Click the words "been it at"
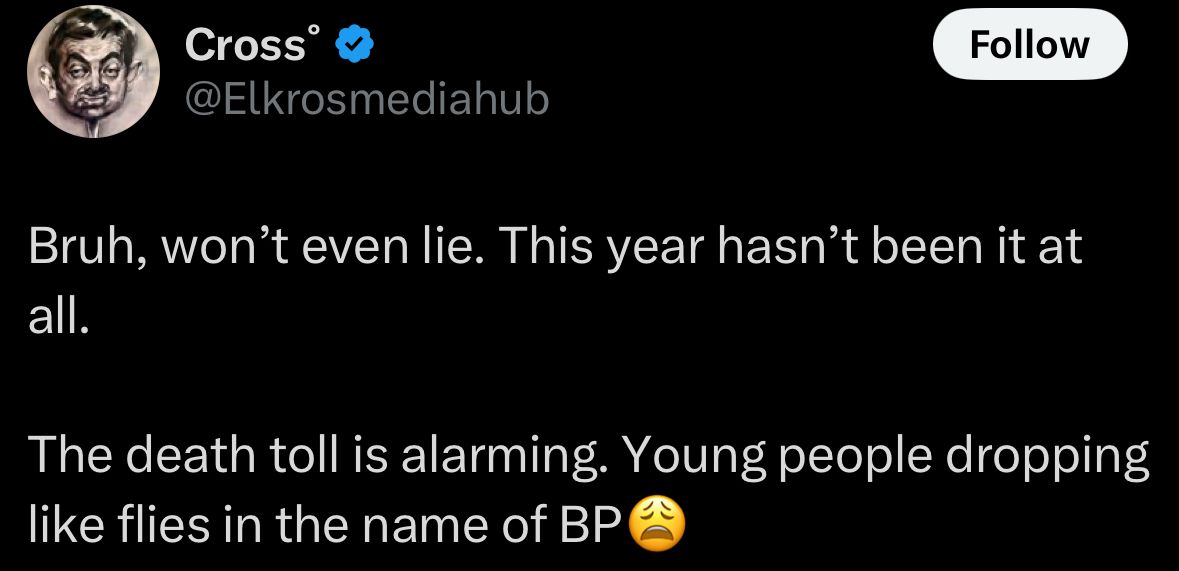The image size is (1179, 571). pos(980,248)
